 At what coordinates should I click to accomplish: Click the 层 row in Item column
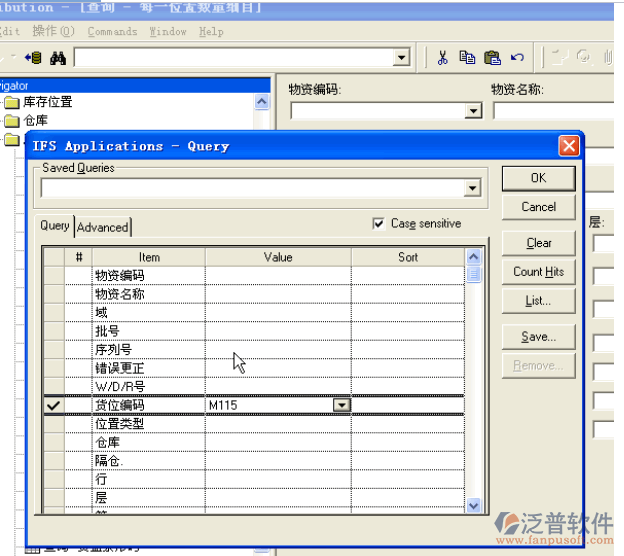coord(148,497)
